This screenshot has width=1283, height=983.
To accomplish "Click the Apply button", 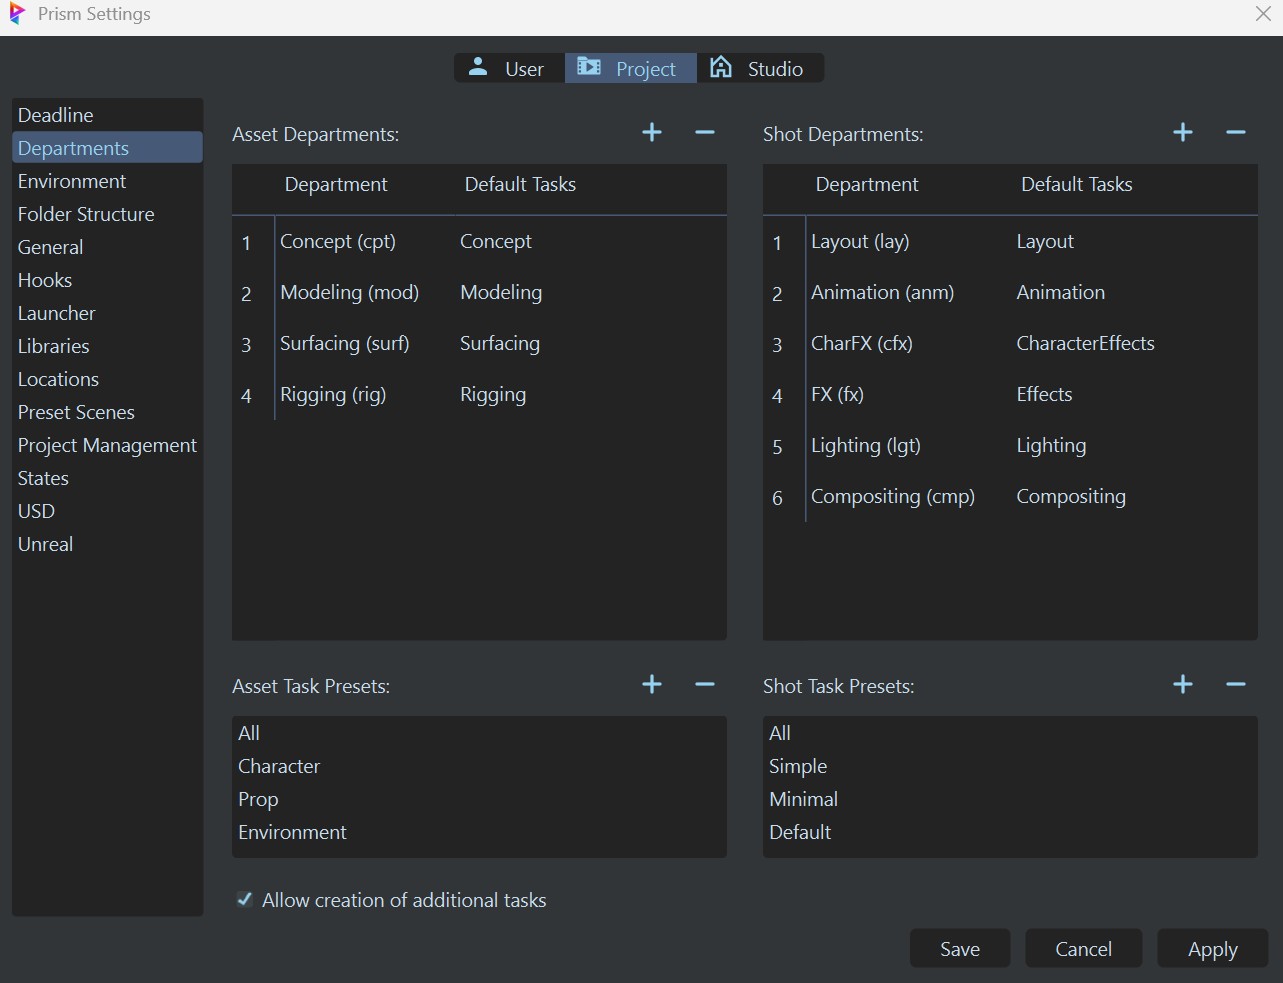I will [1212, 948].
